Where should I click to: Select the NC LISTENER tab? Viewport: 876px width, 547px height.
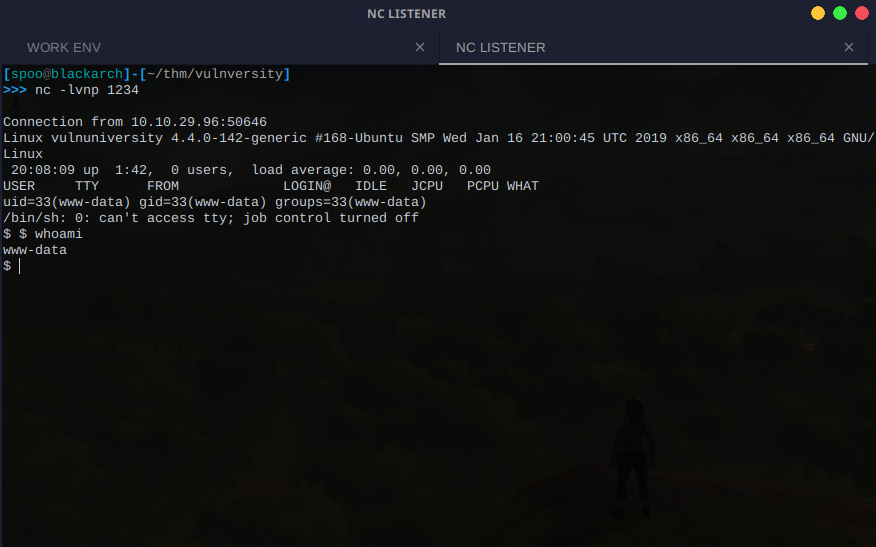653,47
